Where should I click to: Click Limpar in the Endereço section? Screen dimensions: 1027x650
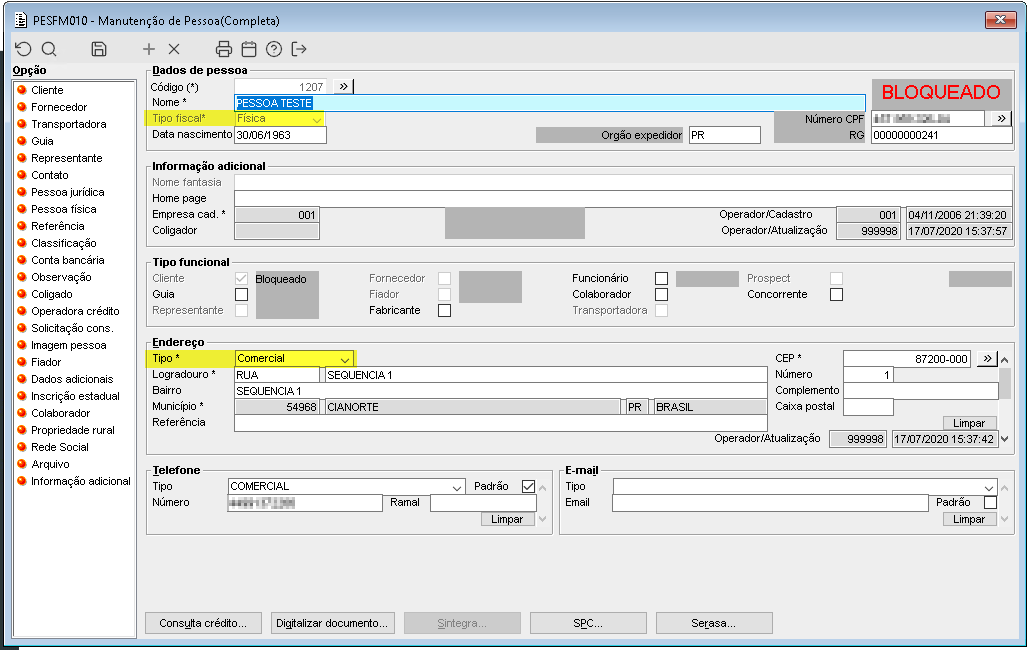click(x=969, y=423)
